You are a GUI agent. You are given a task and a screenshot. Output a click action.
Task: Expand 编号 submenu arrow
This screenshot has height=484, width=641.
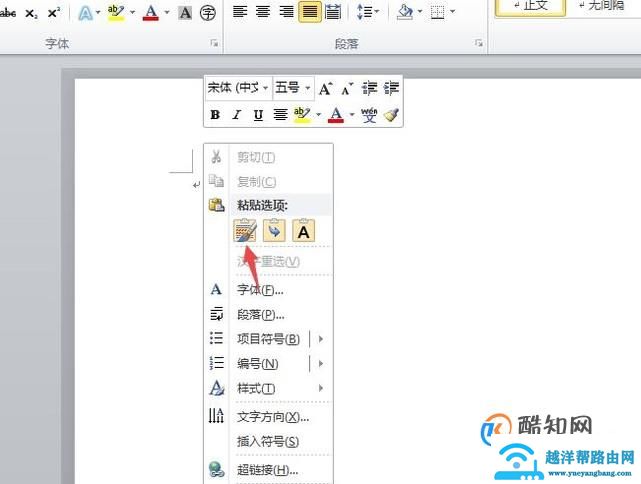point(321,363)
